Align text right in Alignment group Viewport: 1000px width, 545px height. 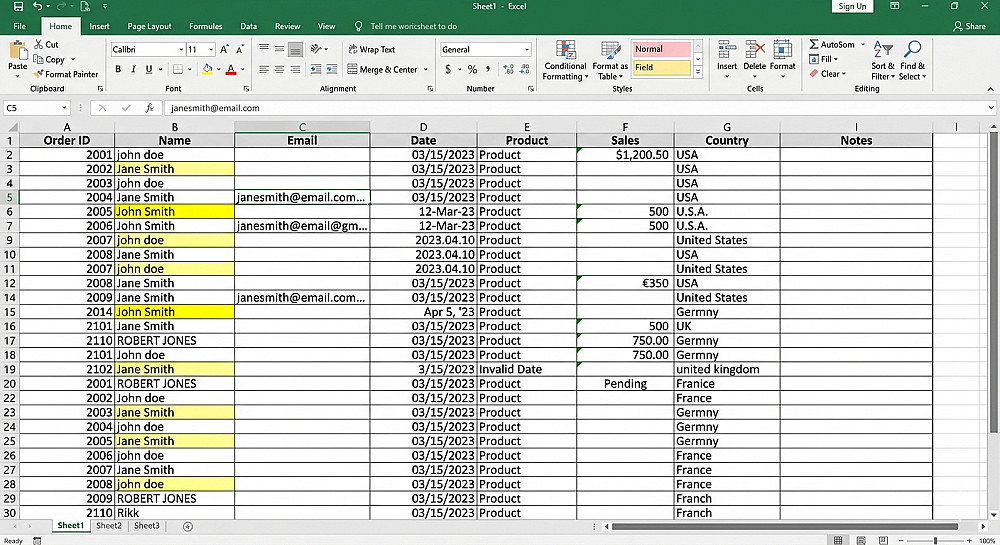tap(295, 69)
